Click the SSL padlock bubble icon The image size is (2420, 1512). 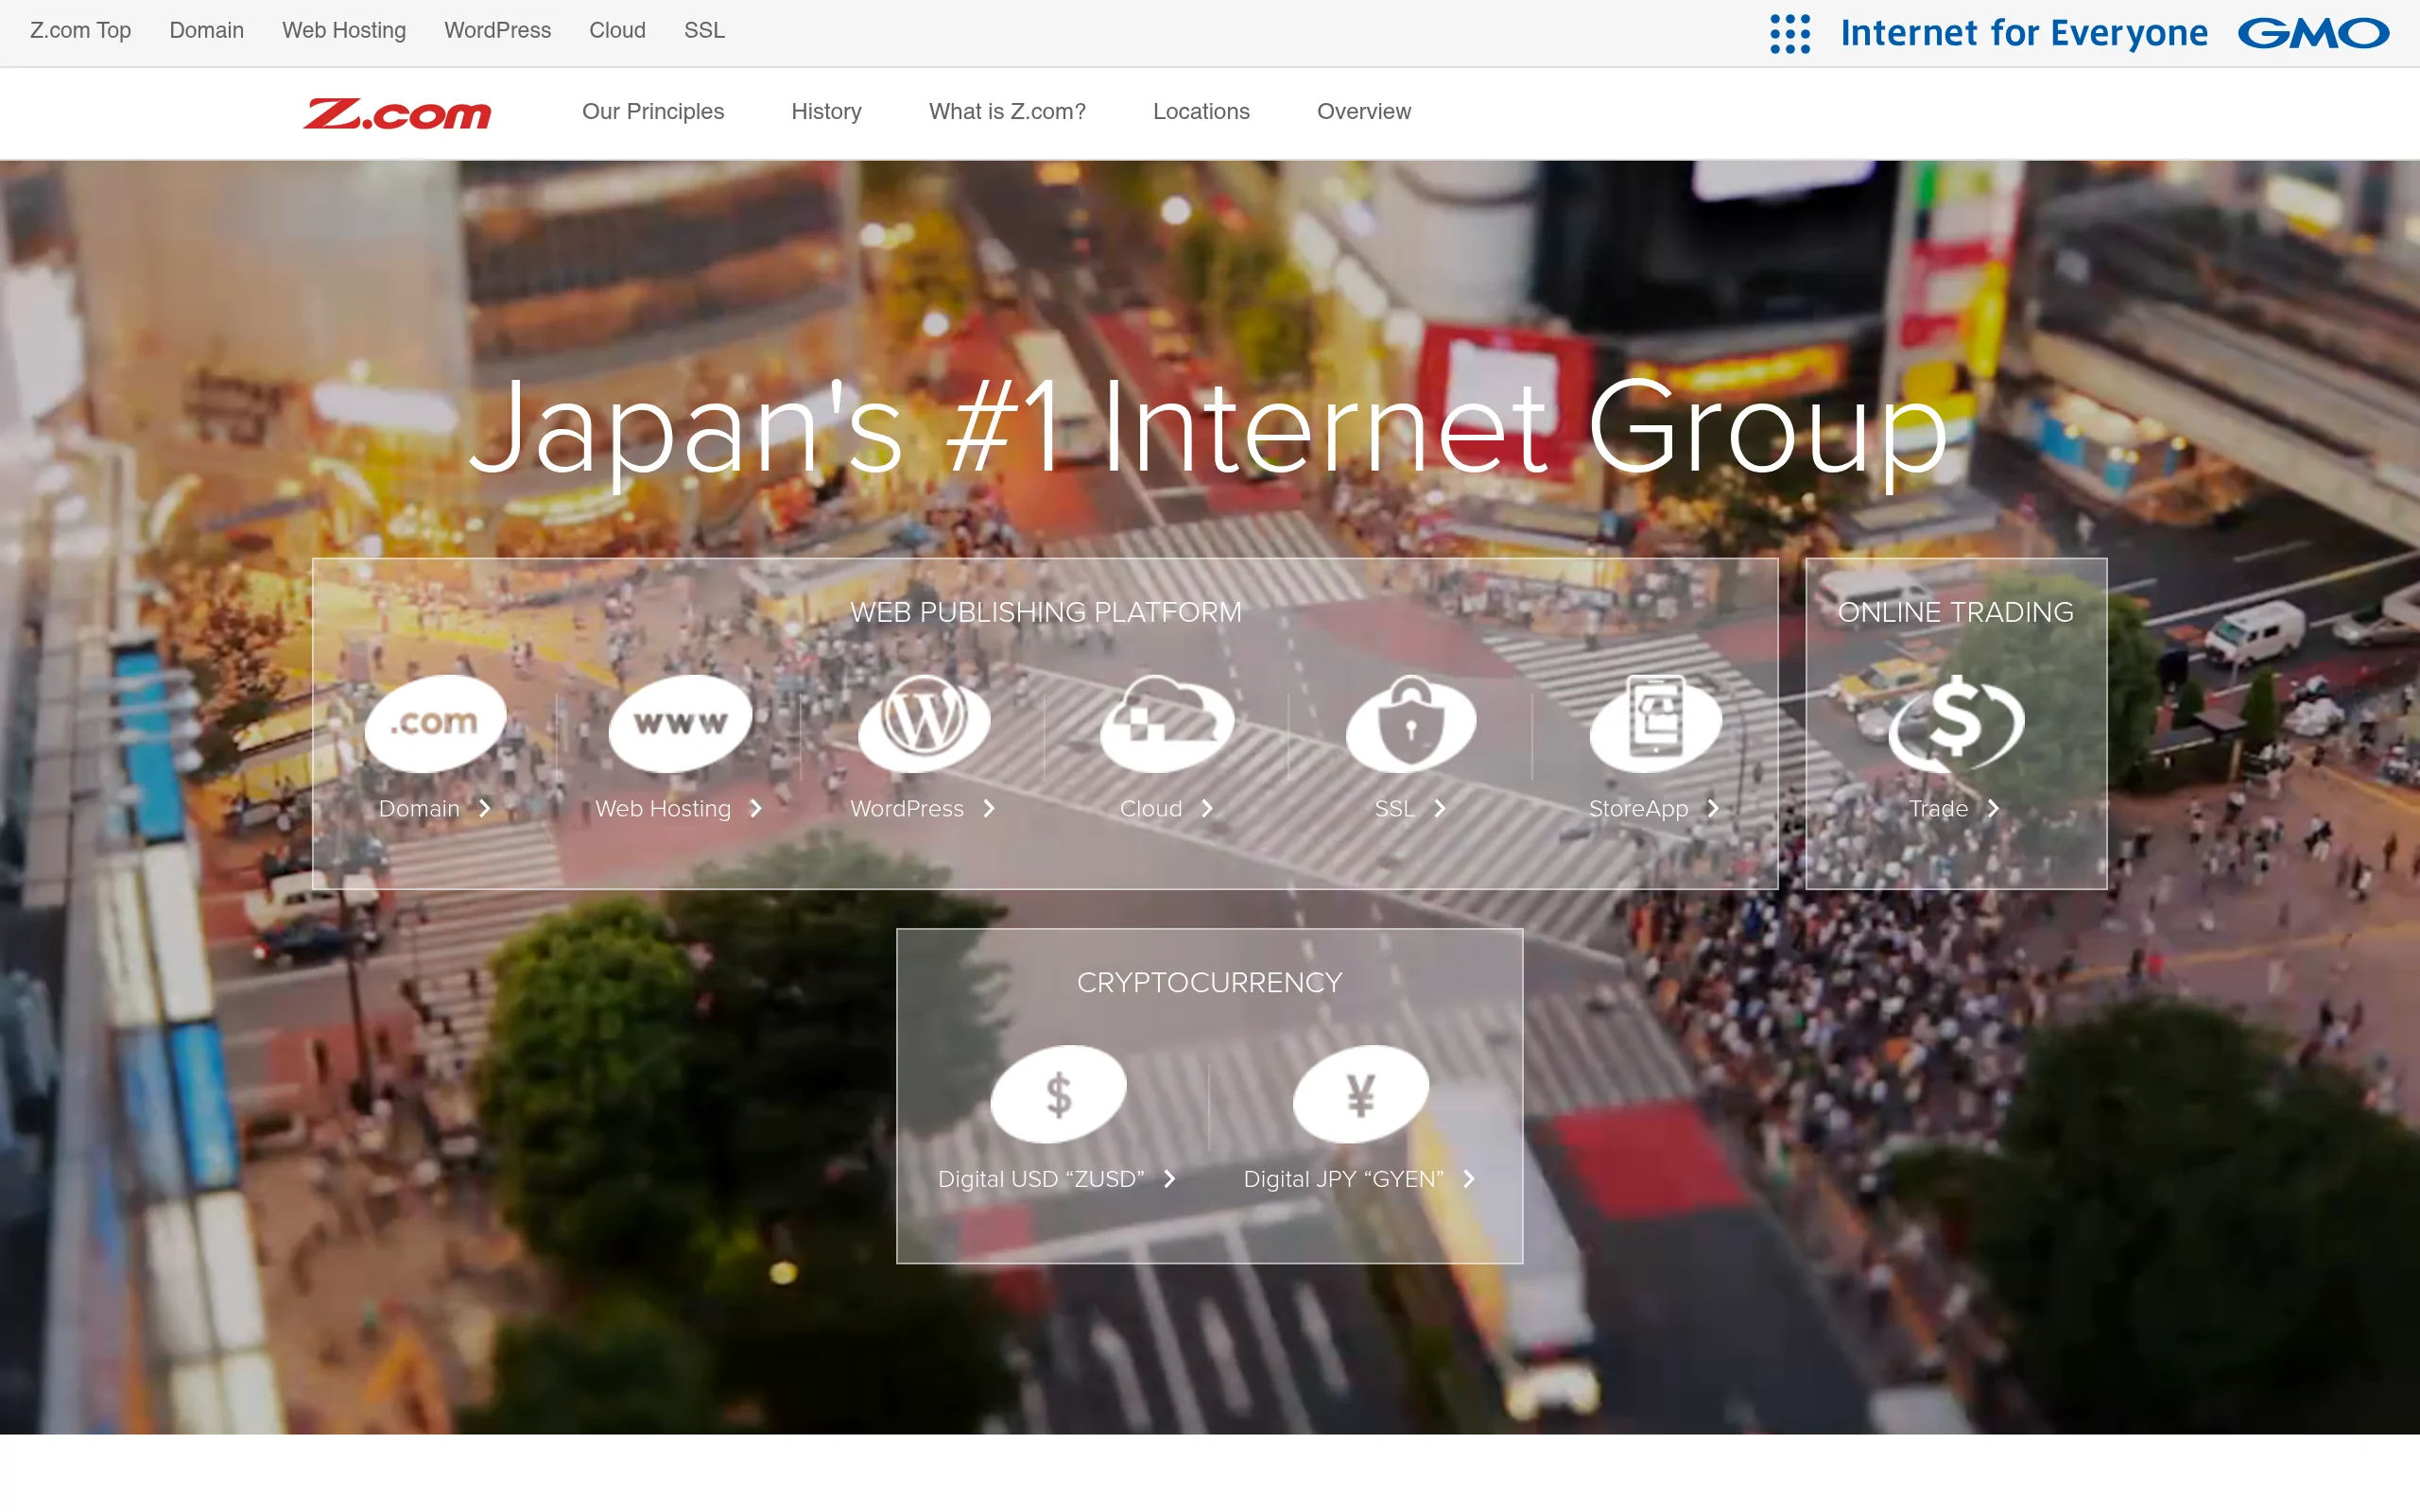click(1411, 722)
